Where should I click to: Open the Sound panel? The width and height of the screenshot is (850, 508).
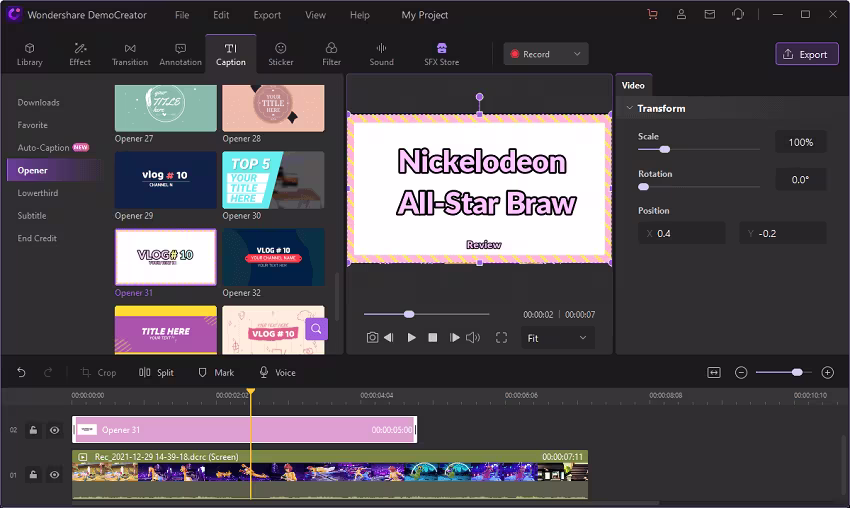click(382, 54)
